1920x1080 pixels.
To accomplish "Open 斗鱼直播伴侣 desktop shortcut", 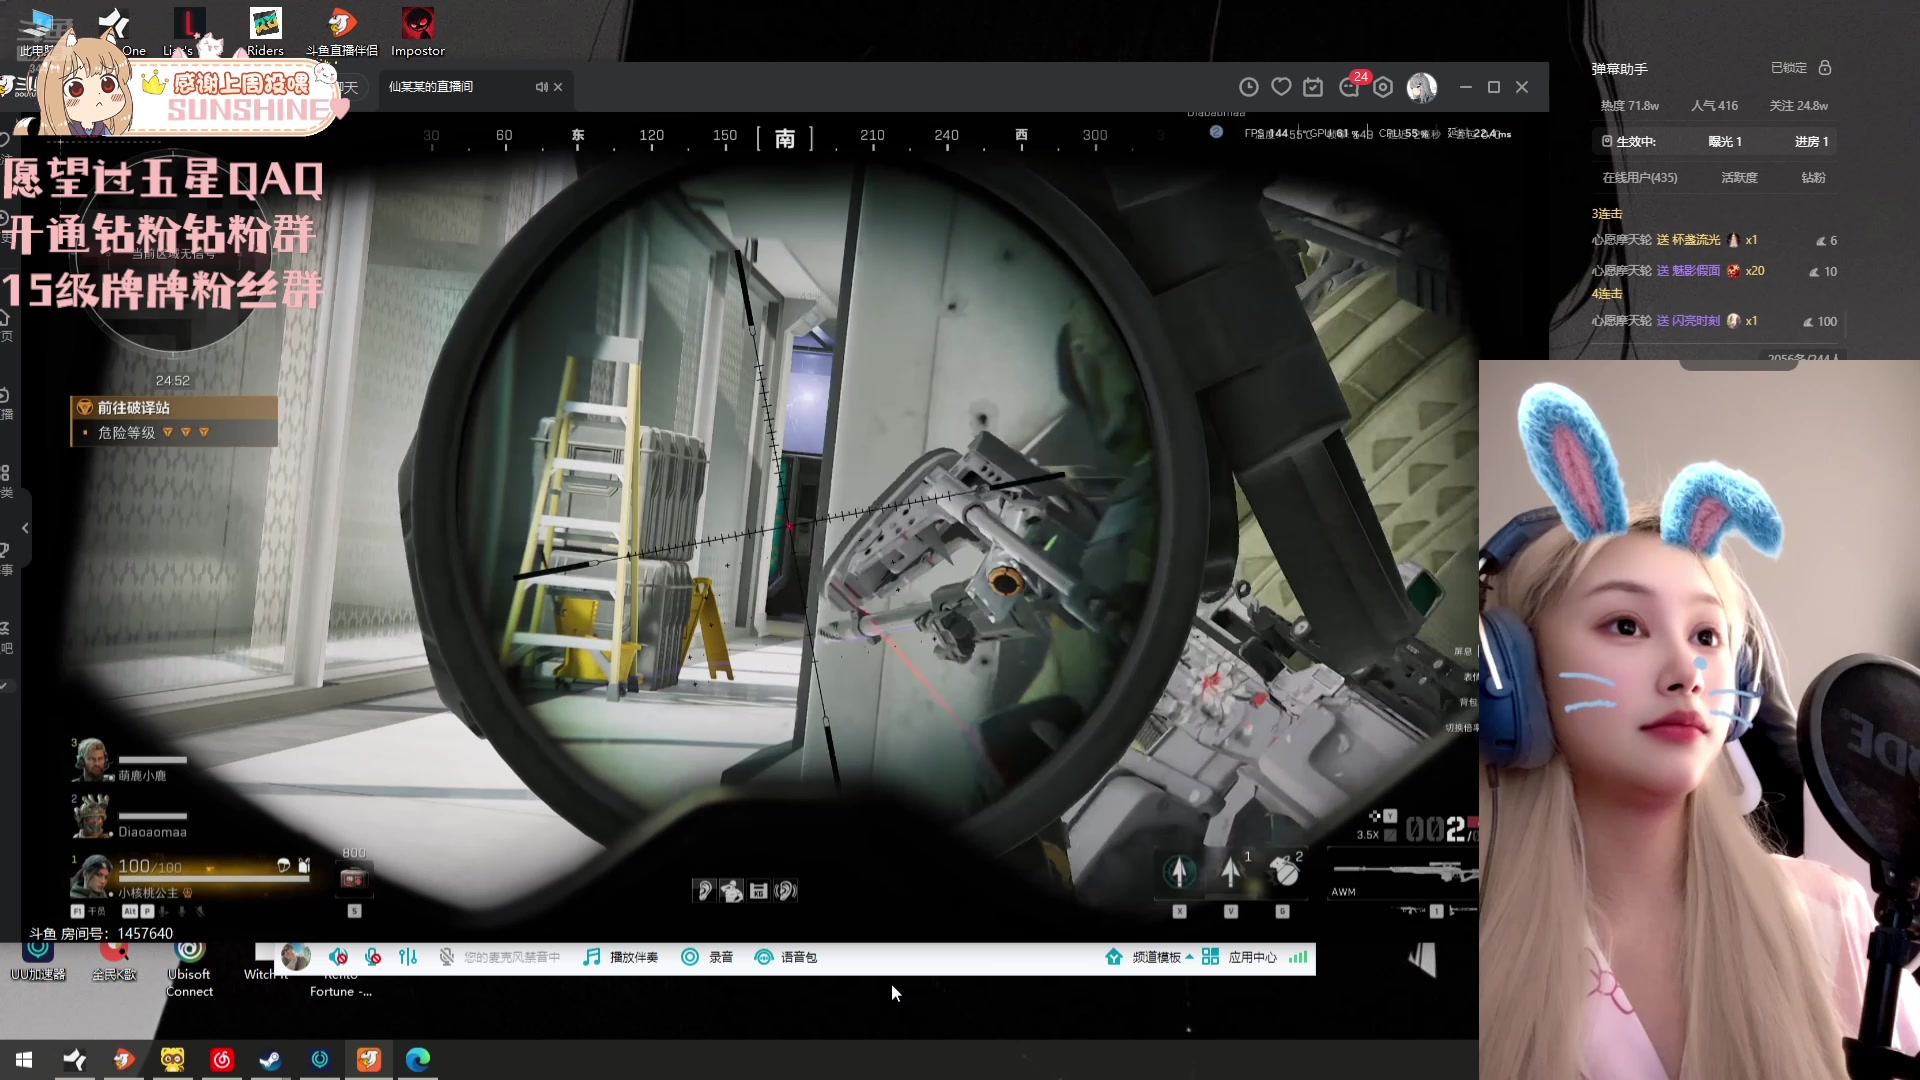I will click(342, 32).
